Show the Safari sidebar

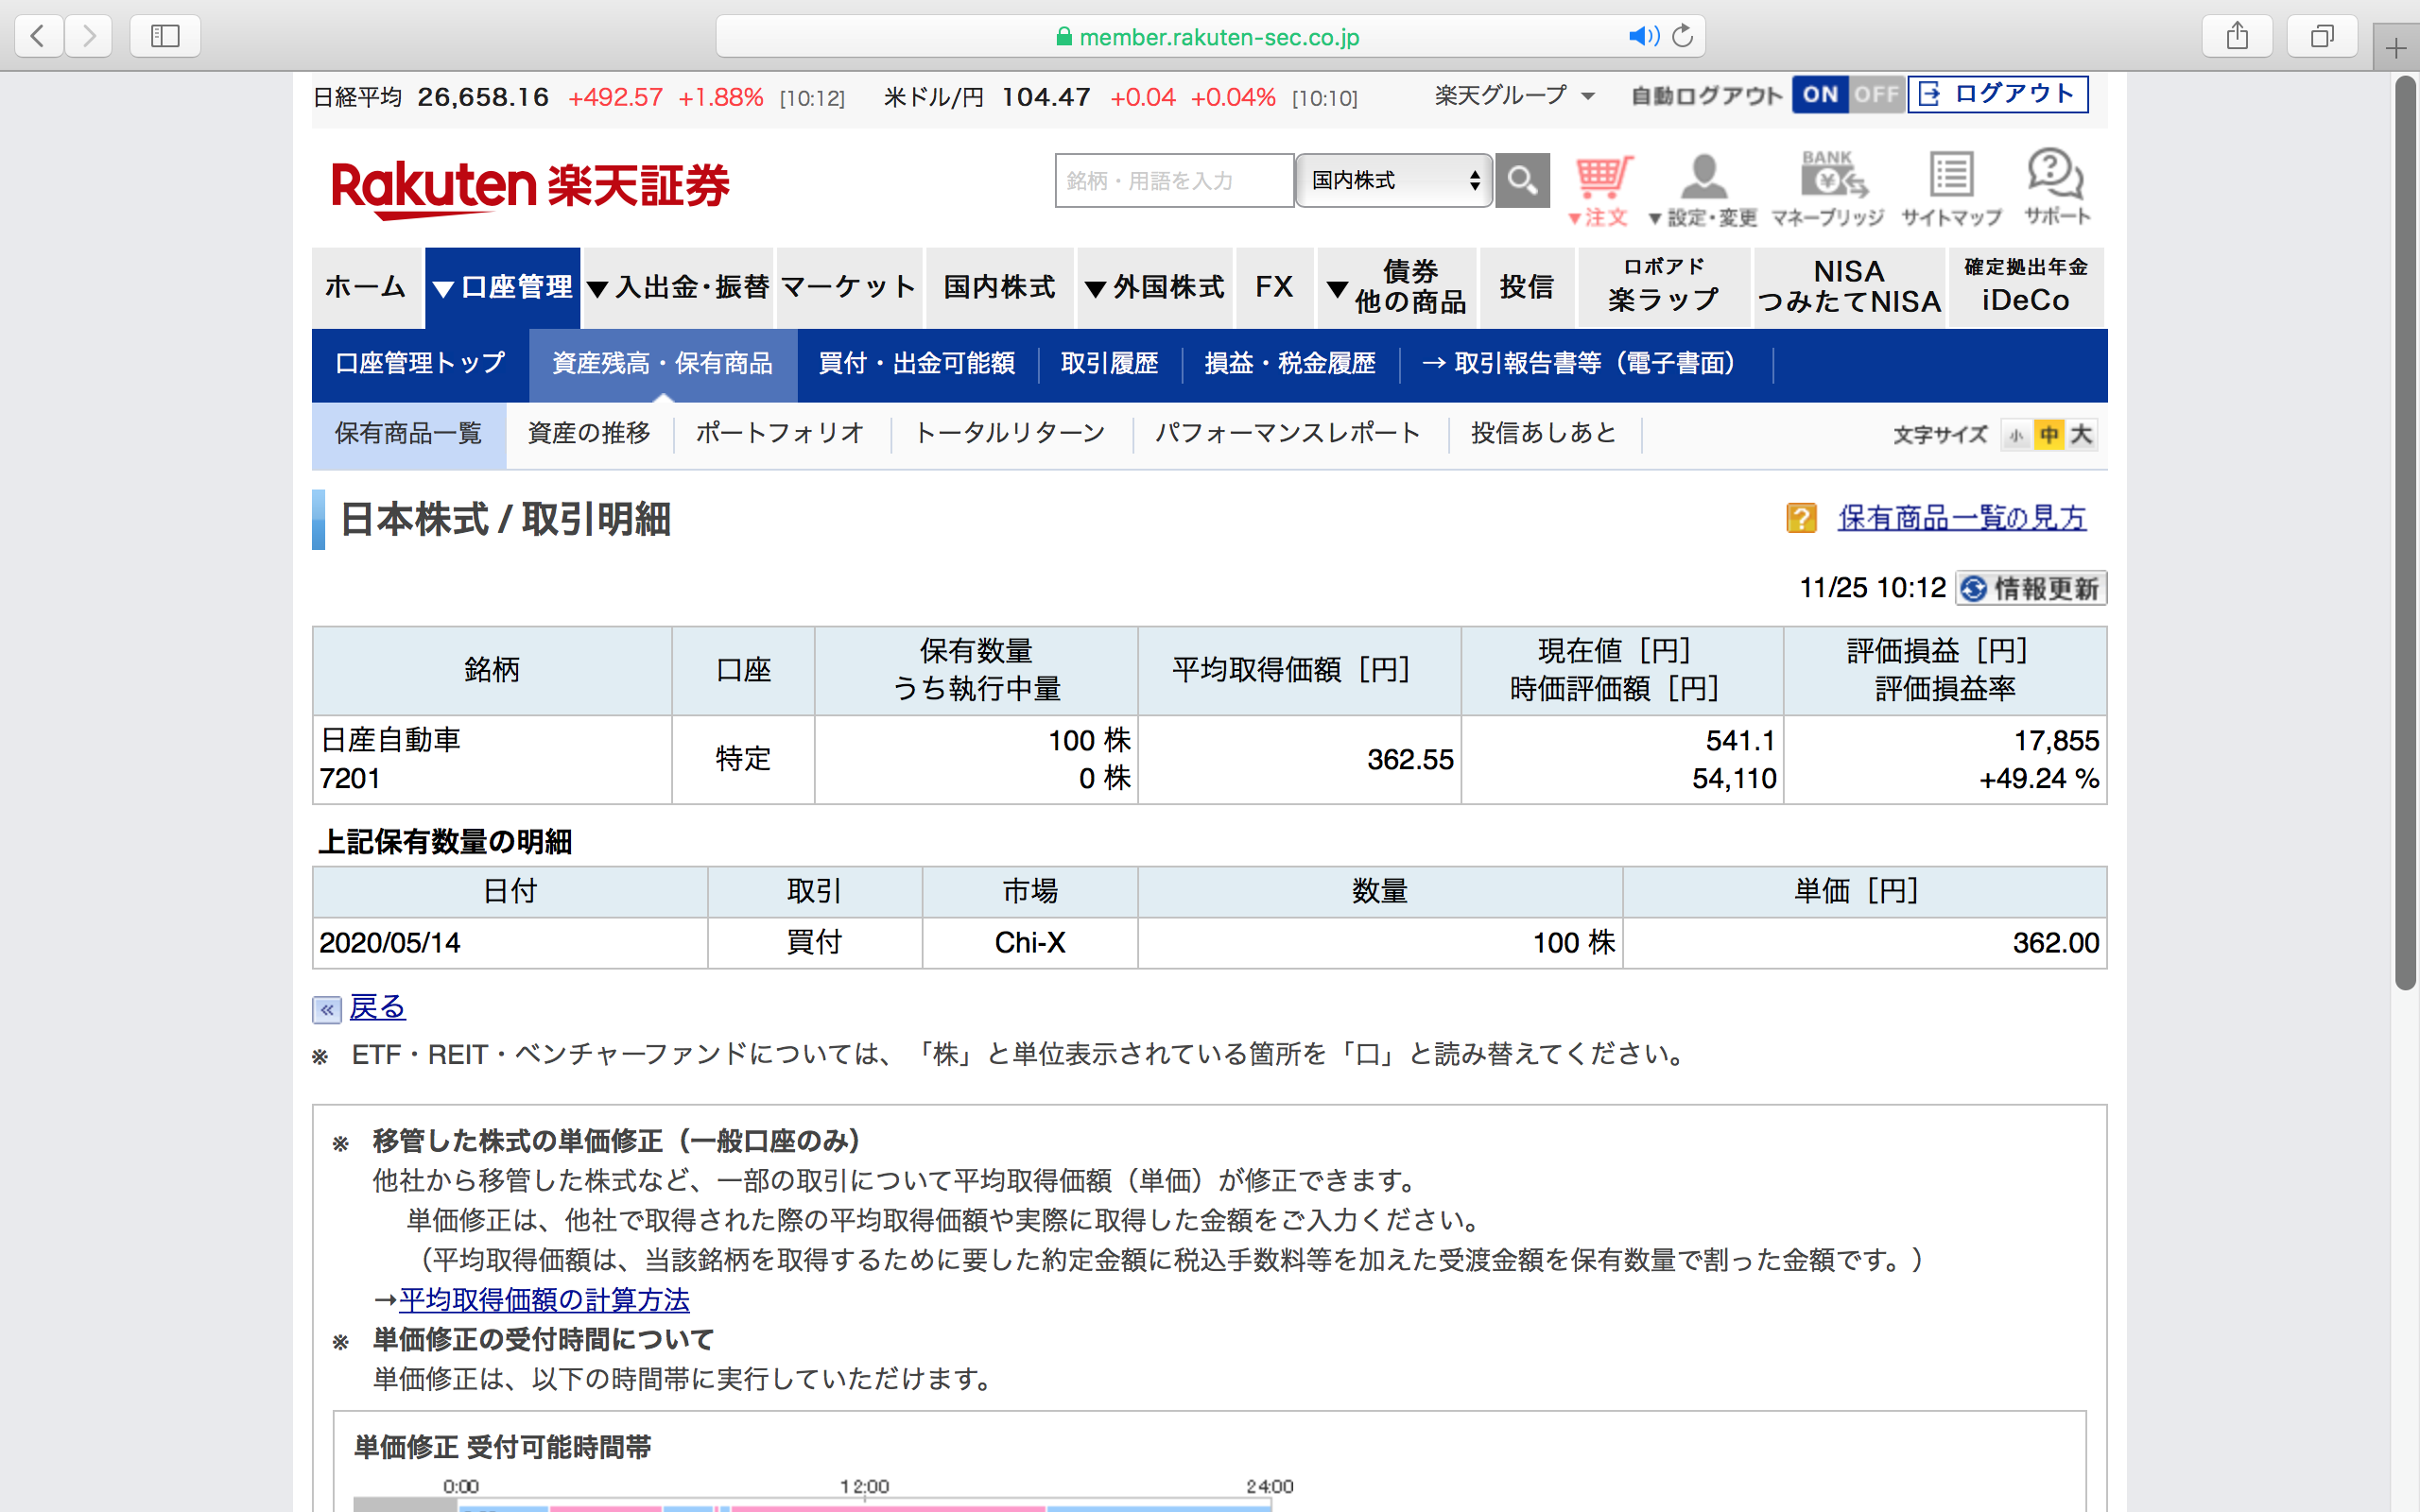click(x=165, y=37)
